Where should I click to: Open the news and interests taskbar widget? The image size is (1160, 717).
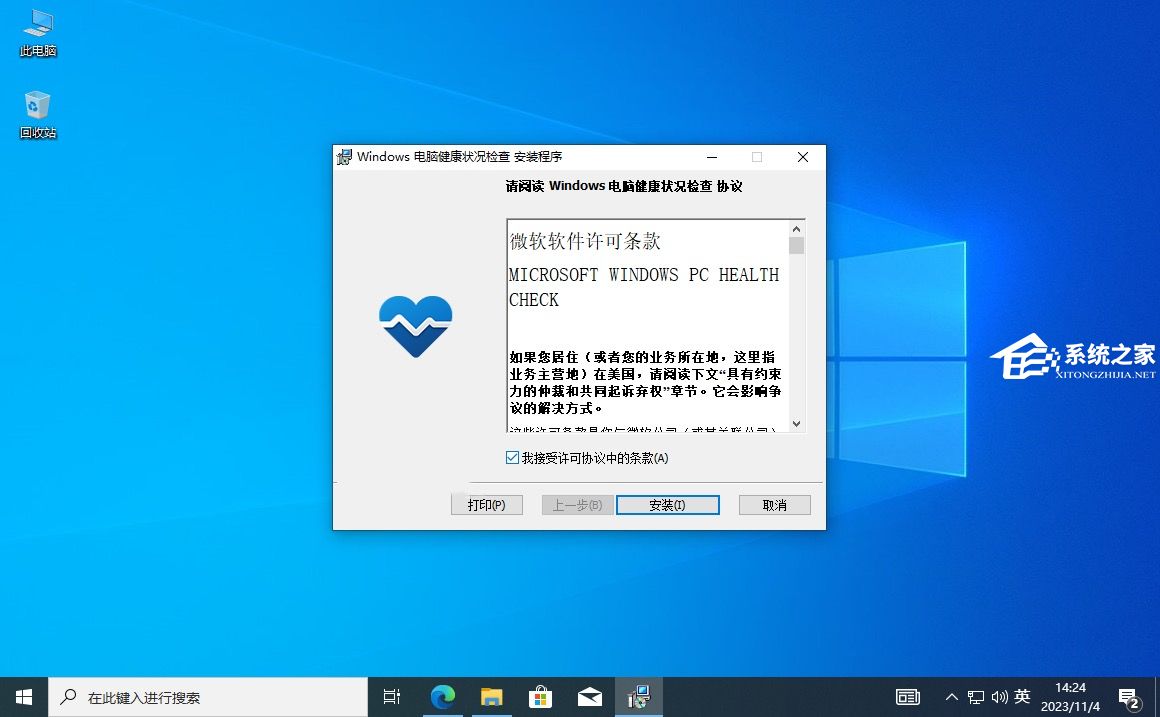pyautogui.click(x=908, y=697)
